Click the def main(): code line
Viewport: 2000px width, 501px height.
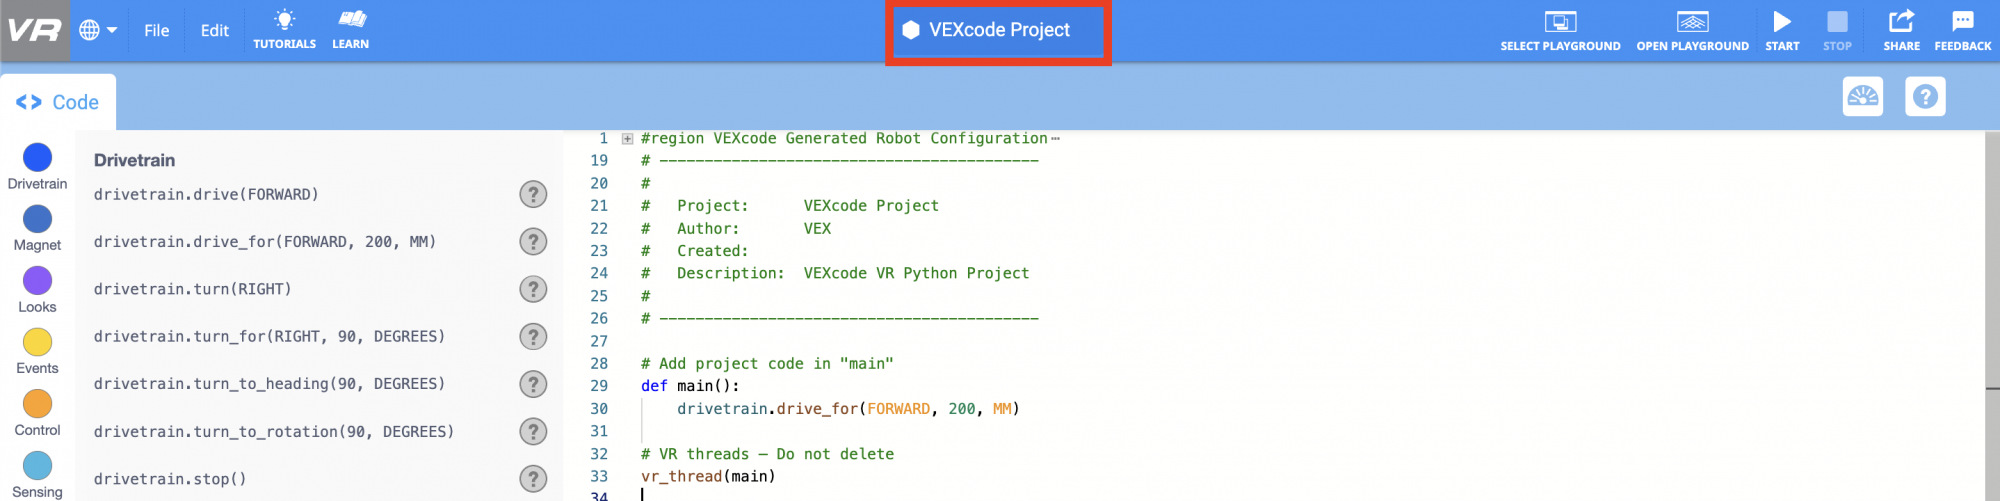[690, 386]
